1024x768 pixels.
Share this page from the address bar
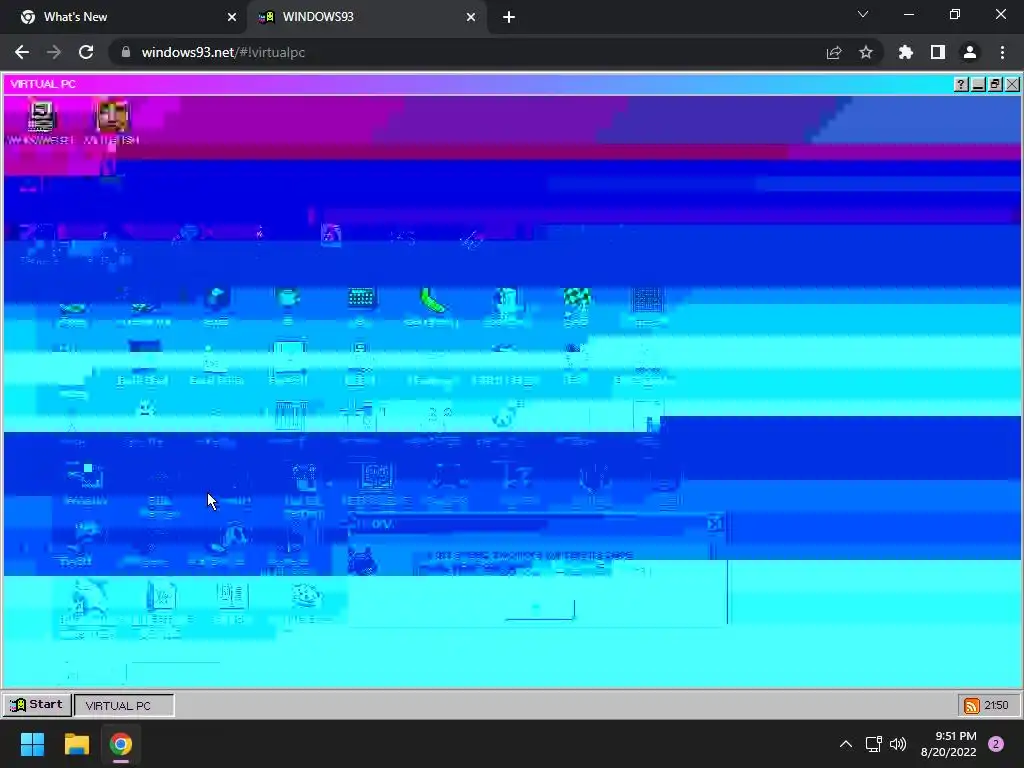tap(834, 52)
